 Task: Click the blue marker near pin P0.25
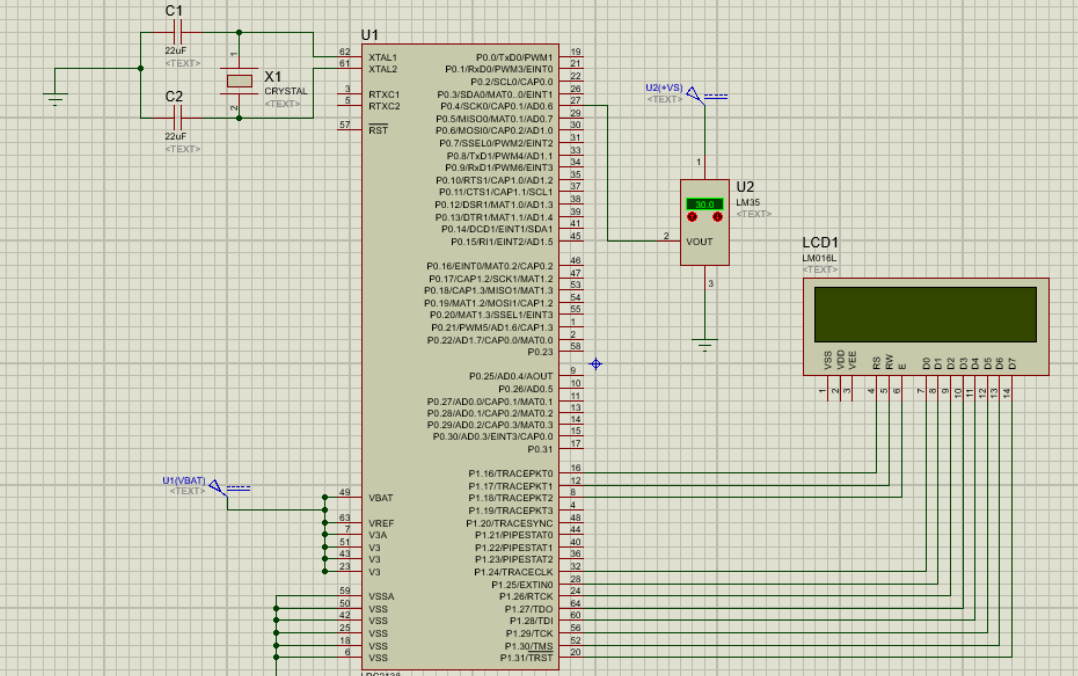tap(595, 365)
